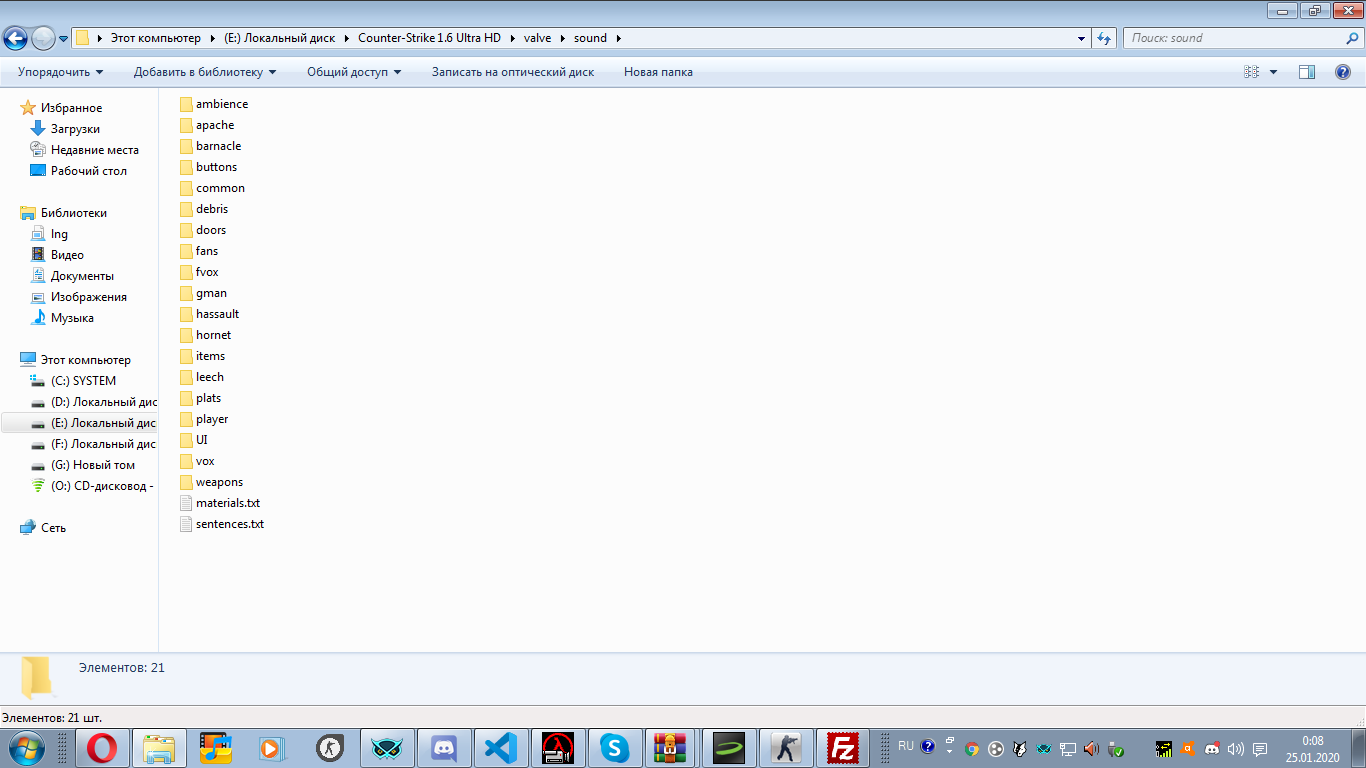Expand the sound breadcrumb arrow

click(x=618, y=39)
